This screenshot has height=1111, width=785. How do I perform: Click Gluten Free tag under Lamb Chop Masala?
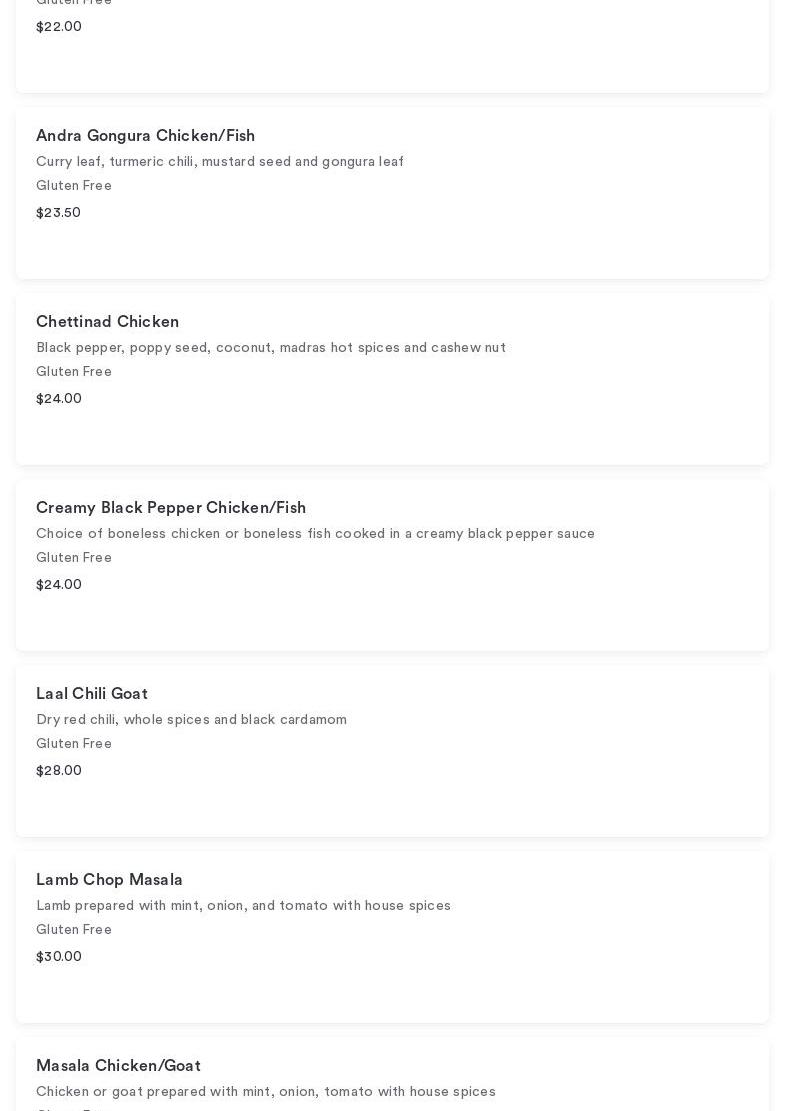point(74,930)
